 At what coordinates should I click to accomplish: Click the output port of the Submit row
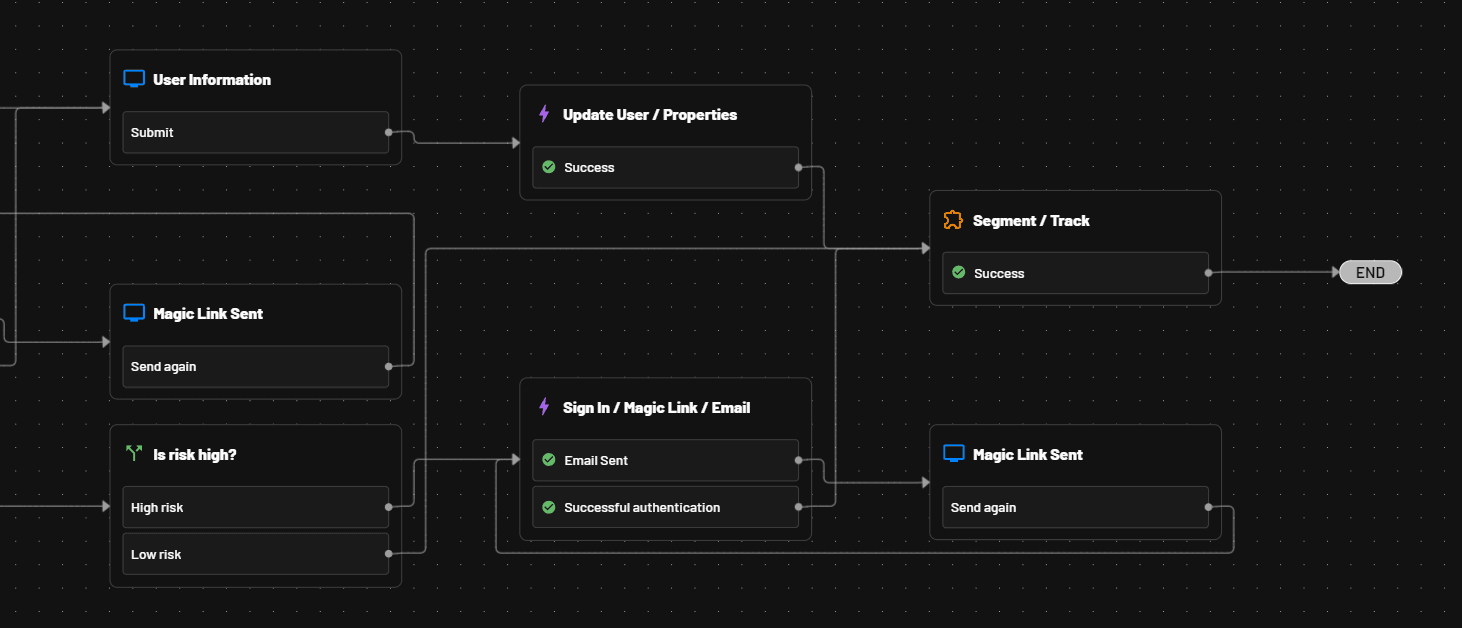pyautogui.click(x=388, y=132)
